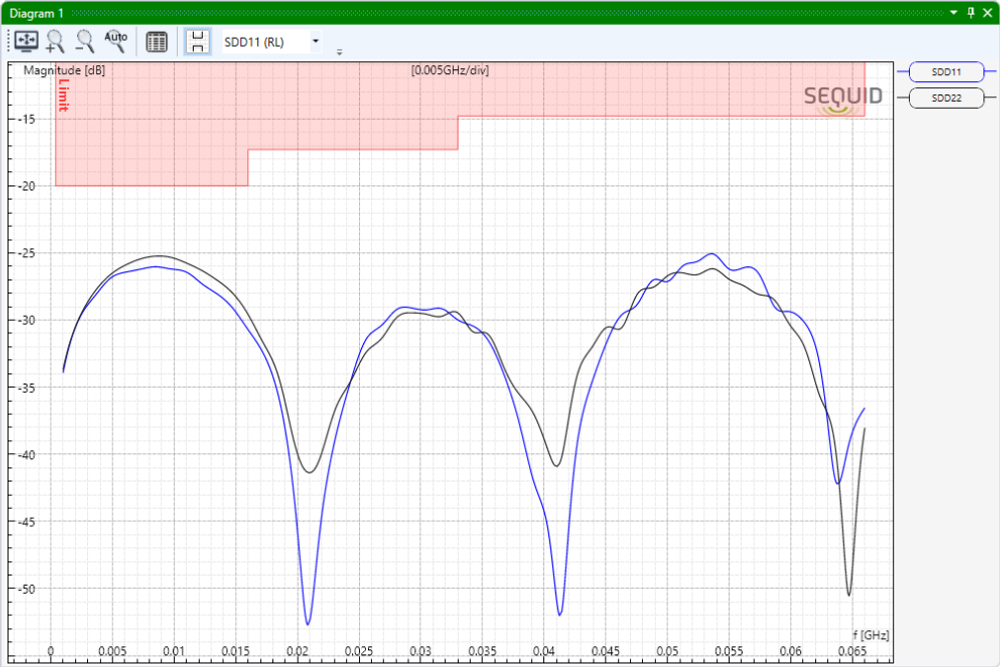Expand the toolbar overflow options arrow
The height and width of the screenshot is (667, 1000).
[x=339, y=51]
